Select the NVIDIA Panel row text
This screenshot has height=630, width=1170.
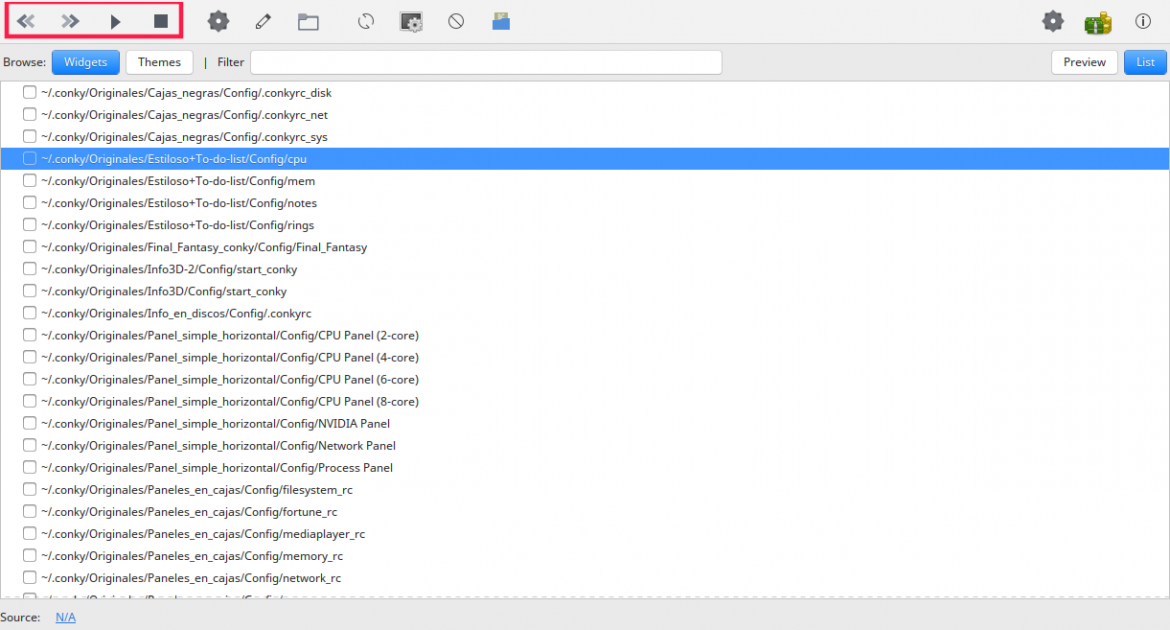[x=216, y=423]
